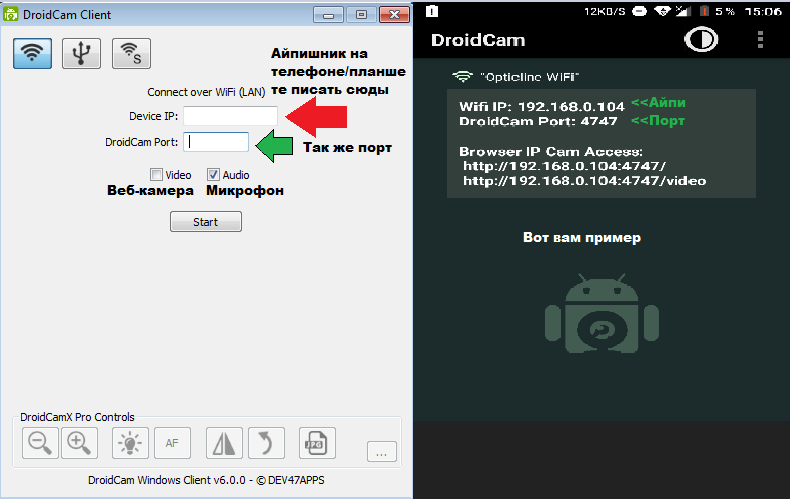Click the AF autofocus button
The height and width of the screenshot is (499, 790).
(x=172, y=443)
